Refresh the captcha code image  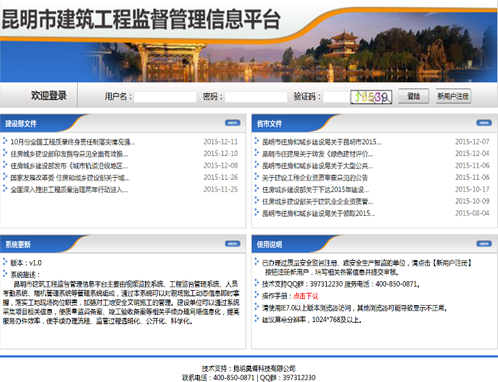coord(371,97)
